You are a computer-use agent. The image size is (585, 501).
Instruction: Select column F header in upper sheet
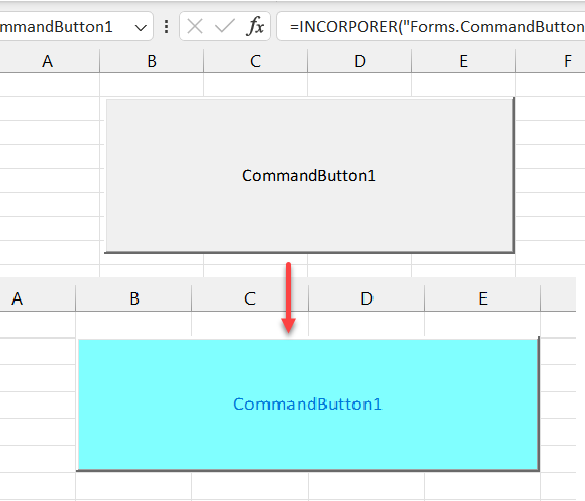tap(551, 61)
